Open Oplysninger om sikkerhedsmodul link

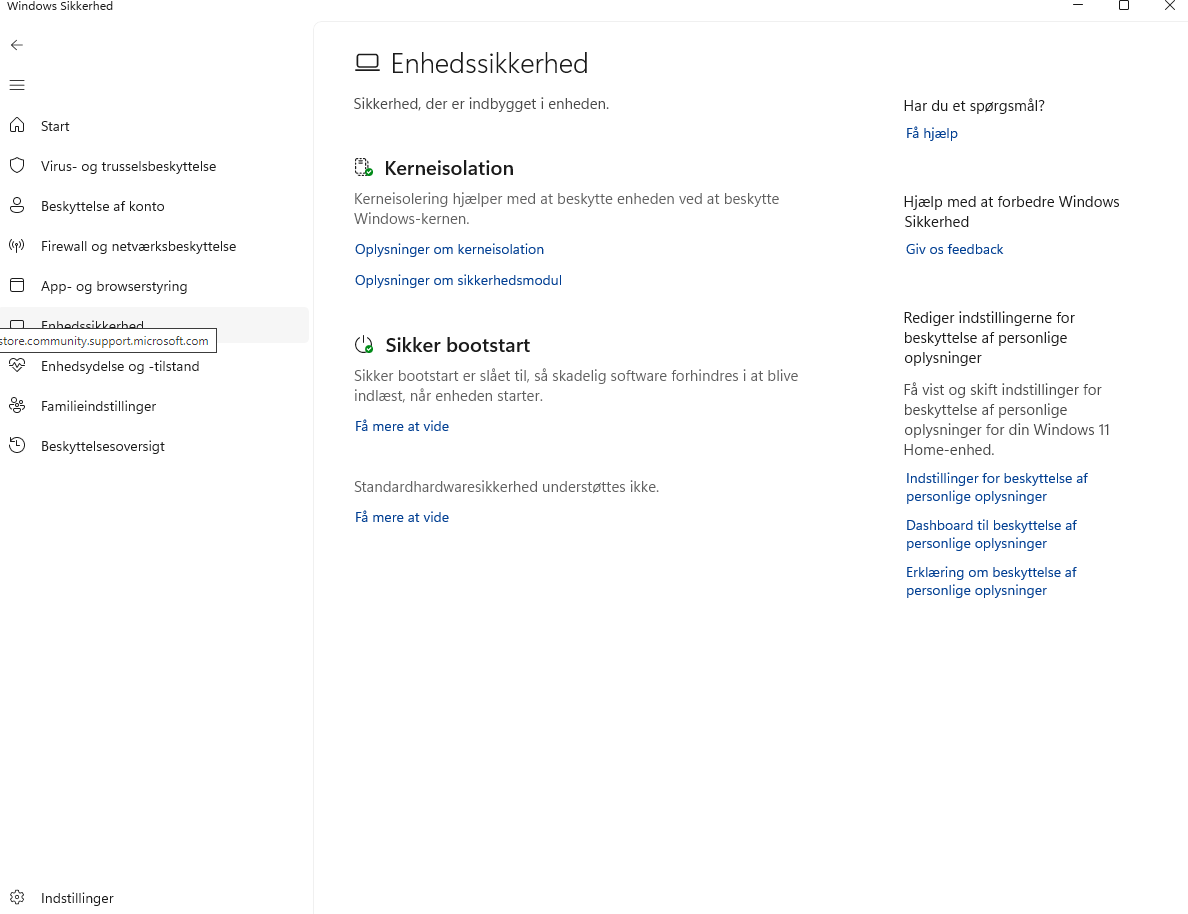pyautogui.click(x=458, y=281)
